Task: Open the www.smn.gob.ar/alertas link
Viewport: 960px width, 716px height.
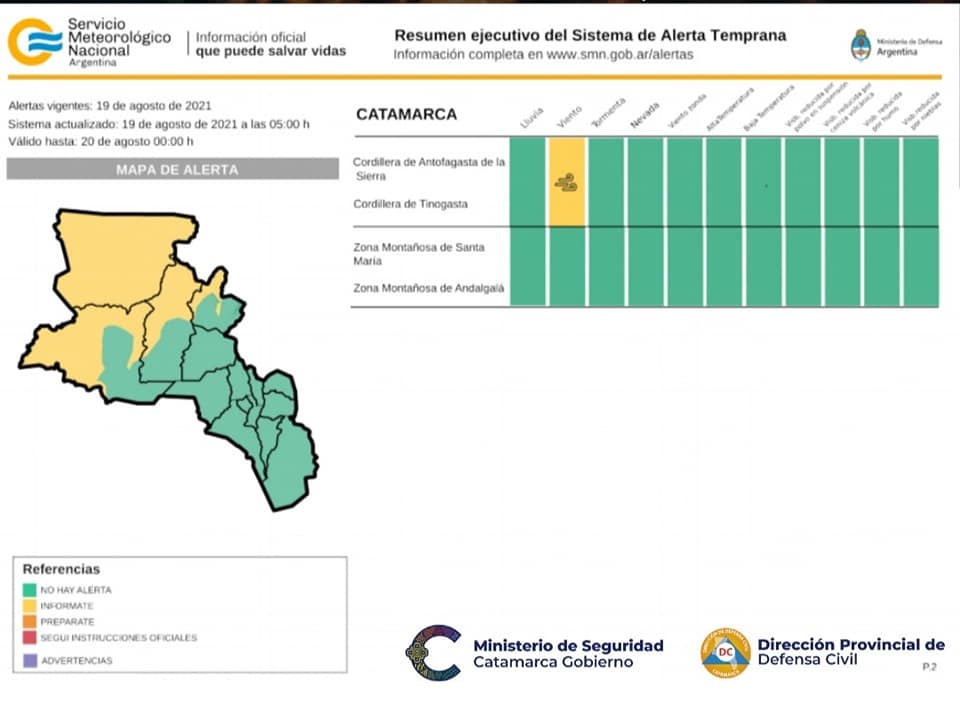Action: 620,54
